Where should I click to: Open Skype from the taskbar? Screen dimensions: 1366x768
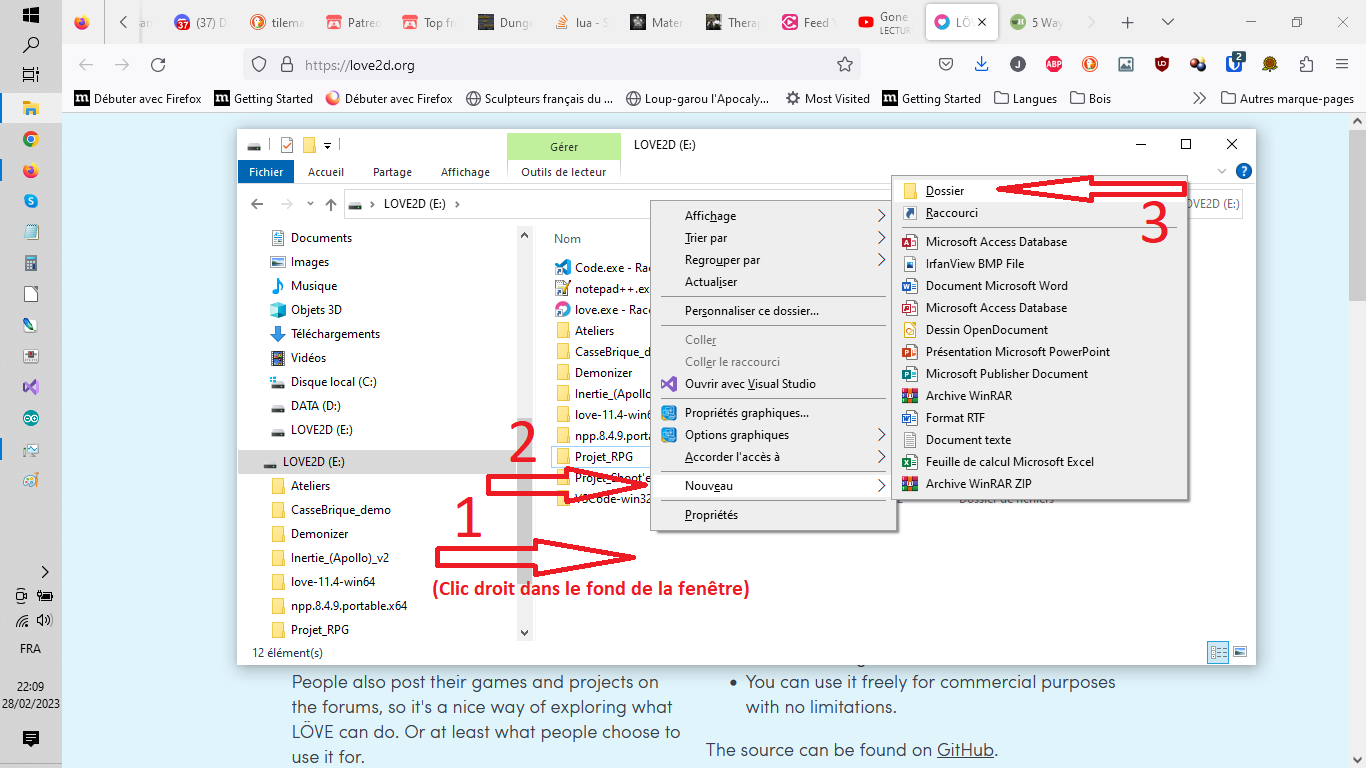point(31,201)
